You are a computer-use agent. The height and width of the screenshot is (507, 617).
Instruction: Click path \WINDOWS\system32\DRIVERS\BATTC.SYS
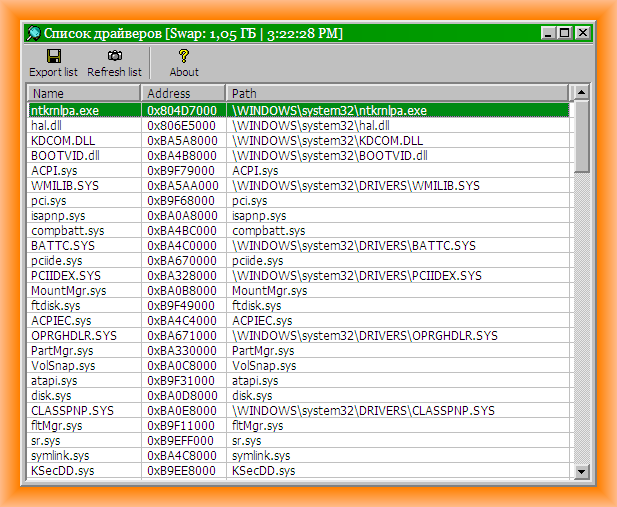pos(354,245)
